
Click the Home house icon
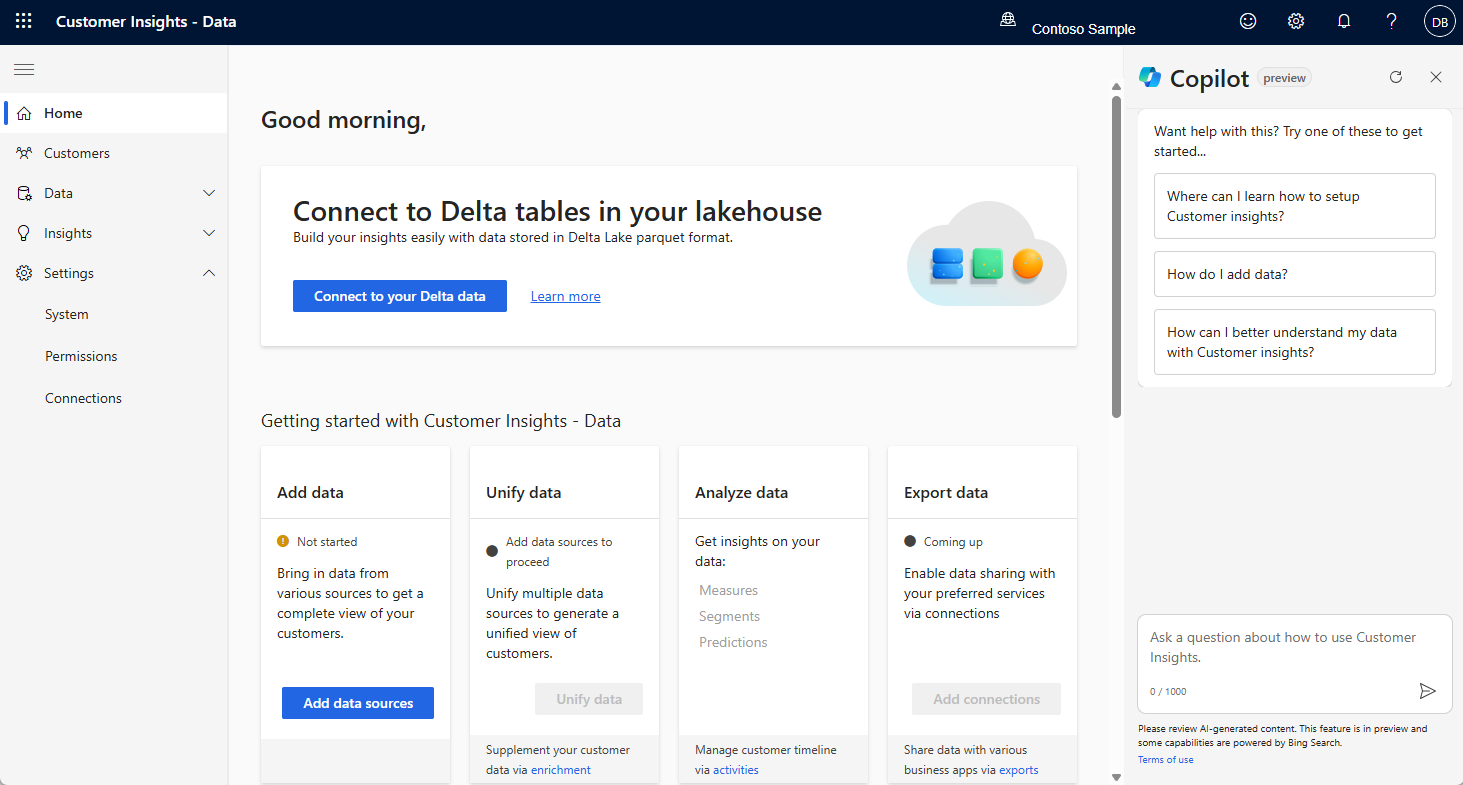pyautogui.click(x=24, y=113)
